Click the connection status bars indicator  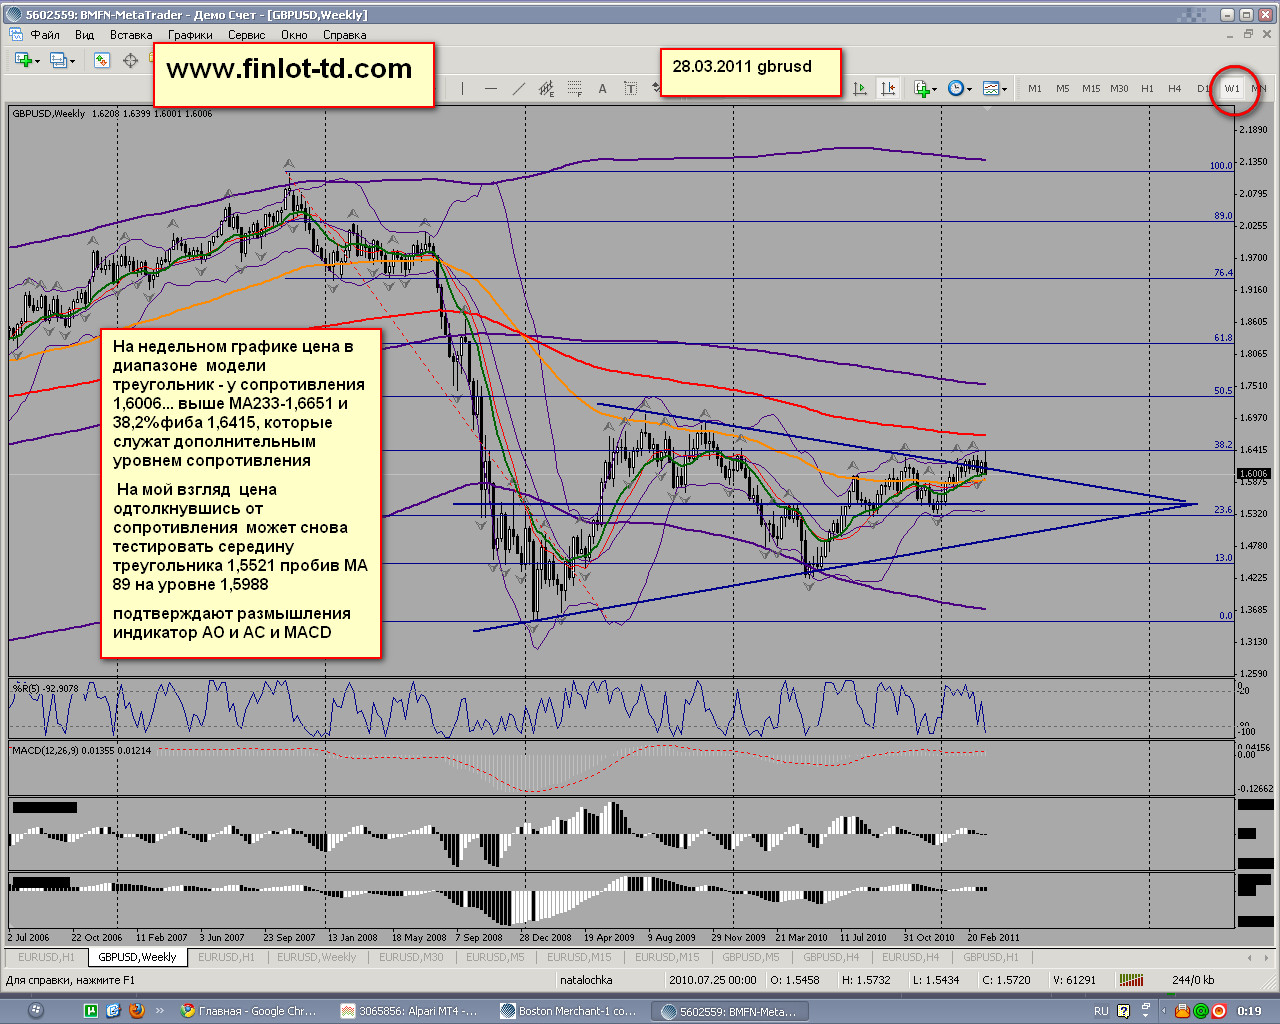tap(1131, 980)
